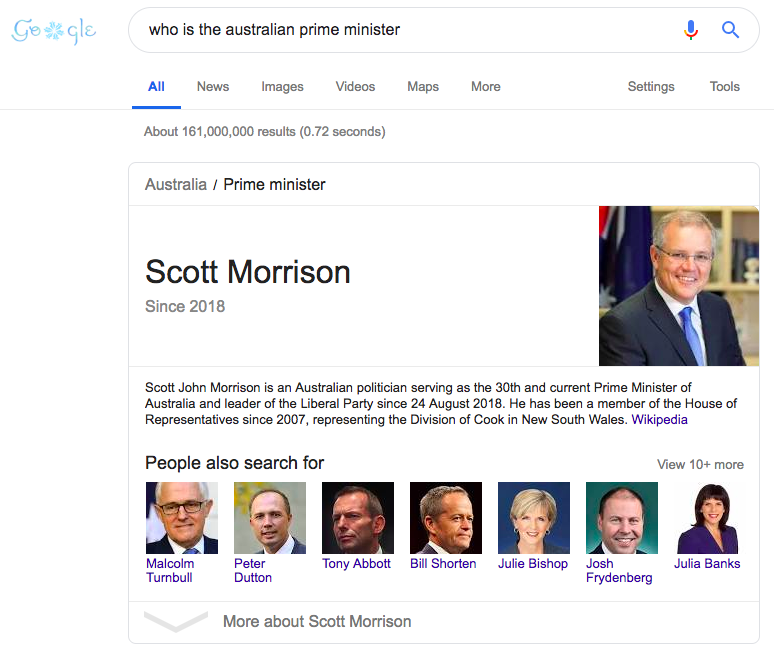774x650 pixels.
Task: Switch to the Images tab
Action: [282, 87]
